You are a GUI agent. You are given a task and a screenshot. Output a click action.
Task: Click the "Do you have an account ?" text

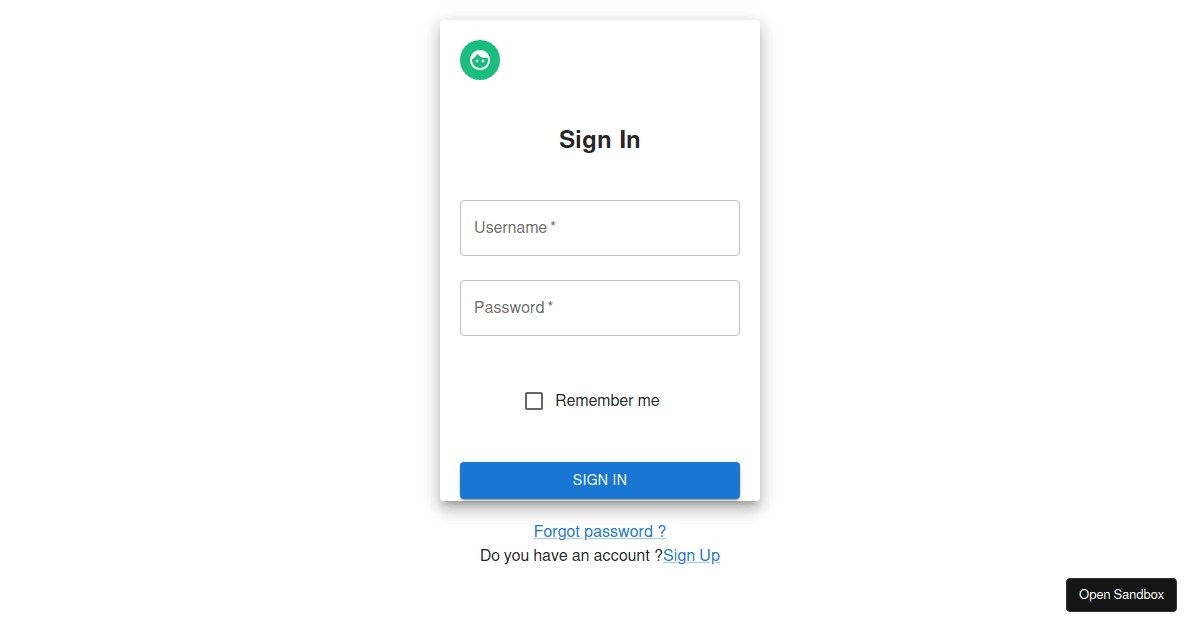(571, 556)
